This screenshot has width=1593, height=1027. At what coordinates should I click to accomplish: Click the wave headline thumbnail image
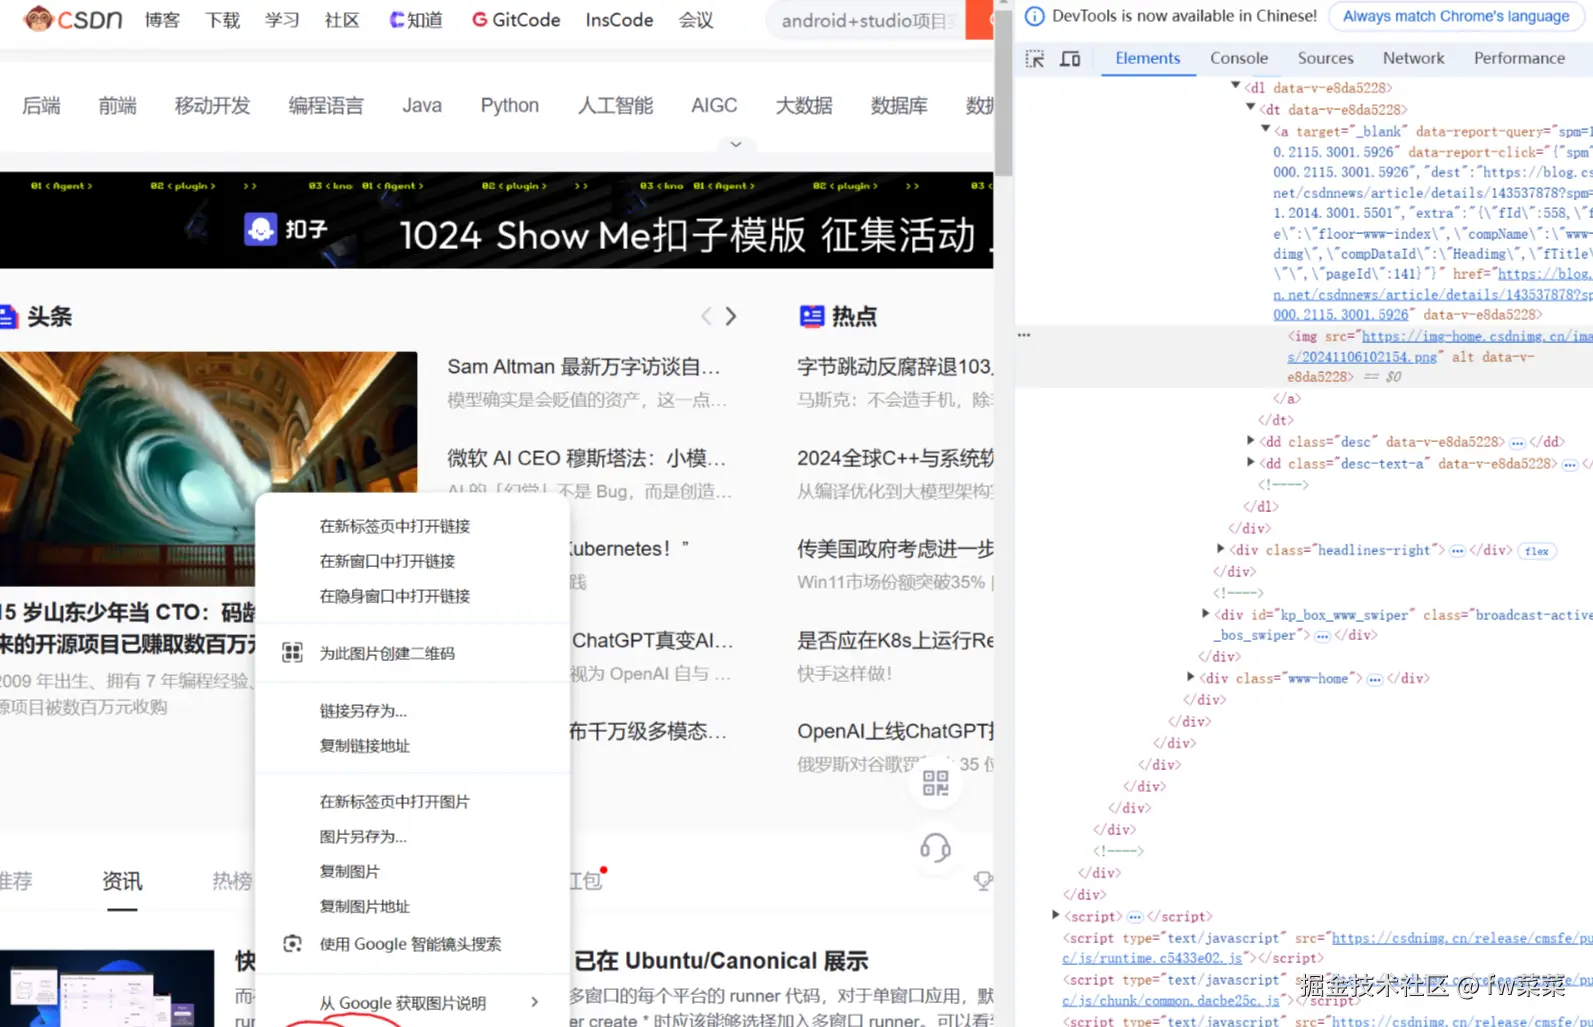pos(208,468)
